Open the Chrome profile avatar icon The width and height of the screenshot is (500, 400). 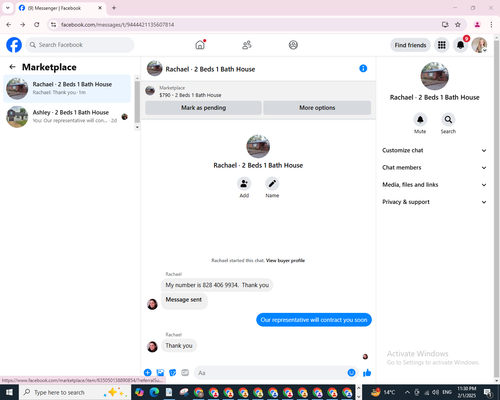477,24
